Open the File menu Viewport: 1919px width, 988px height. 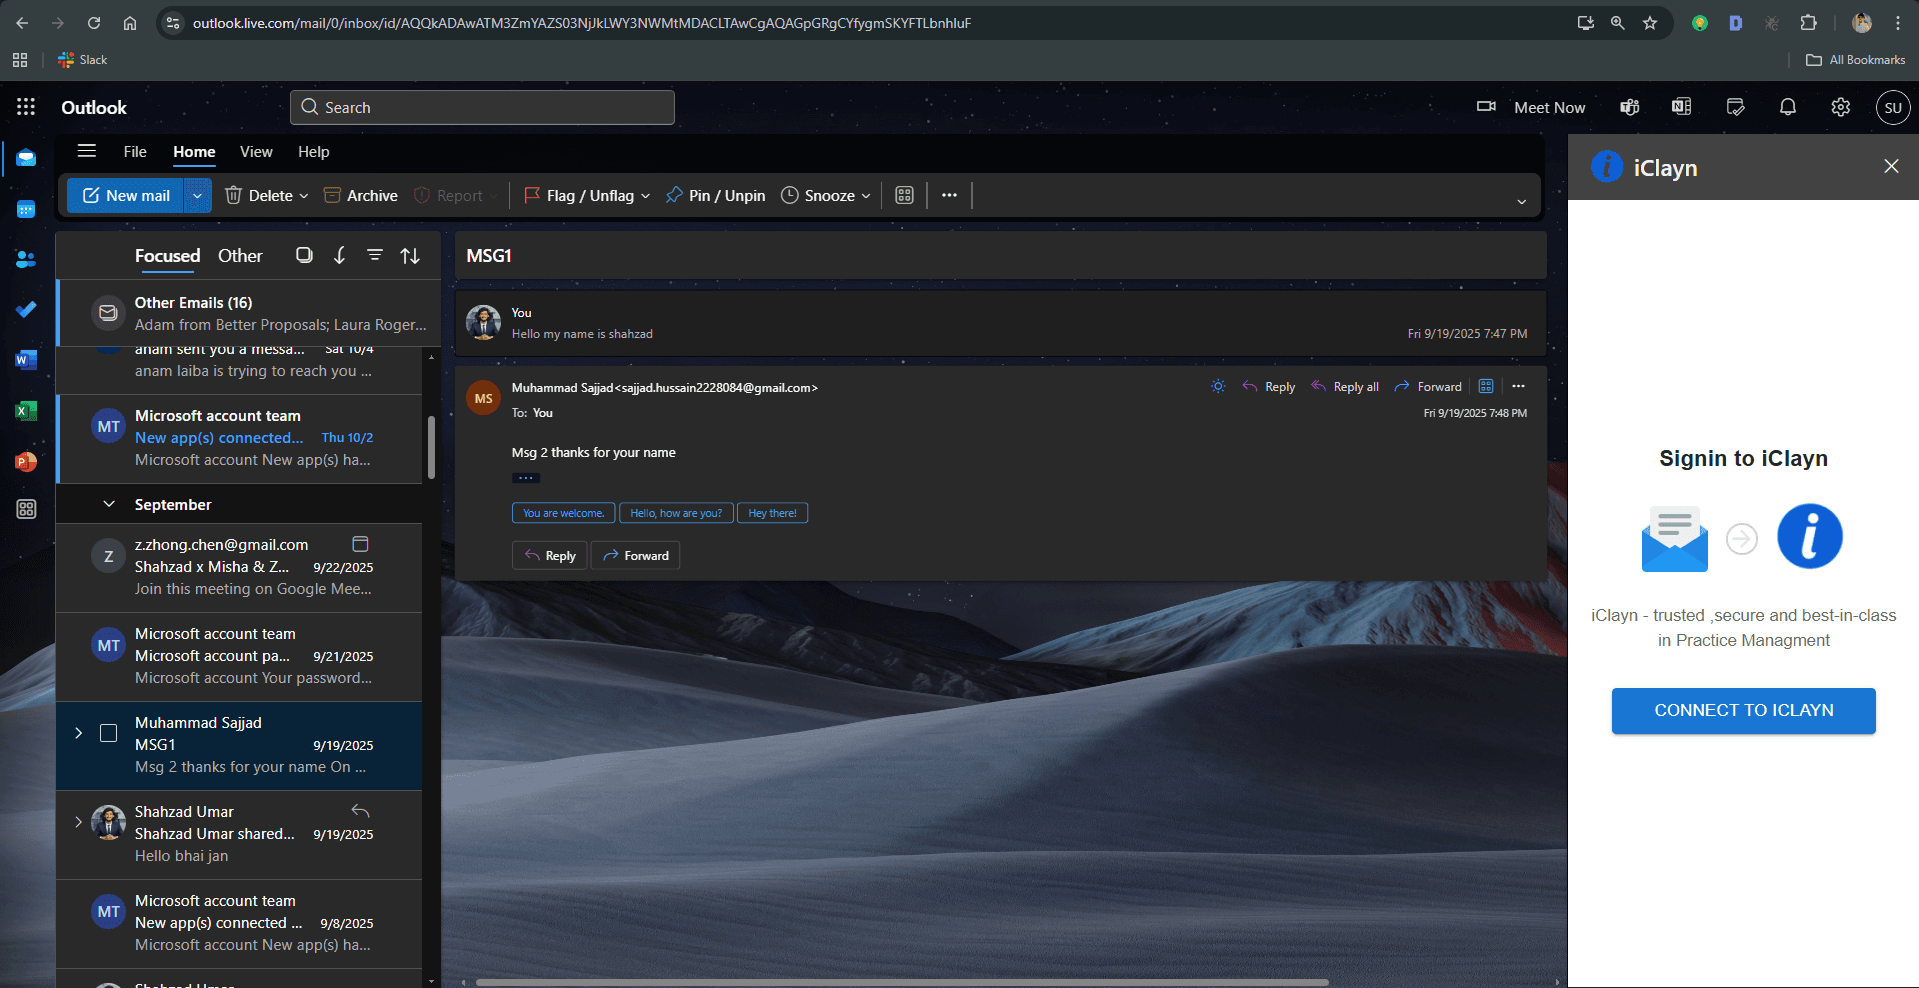tap(135, 152)
